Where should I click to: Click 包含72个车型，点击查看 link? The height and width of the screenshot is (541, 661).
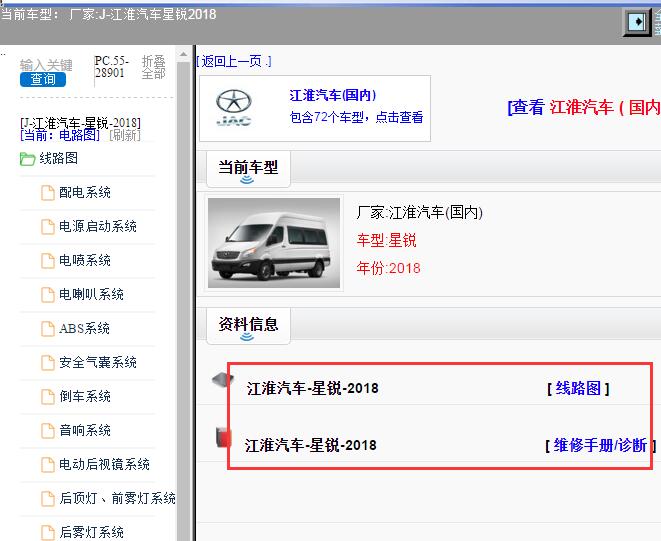pos(356,117)
